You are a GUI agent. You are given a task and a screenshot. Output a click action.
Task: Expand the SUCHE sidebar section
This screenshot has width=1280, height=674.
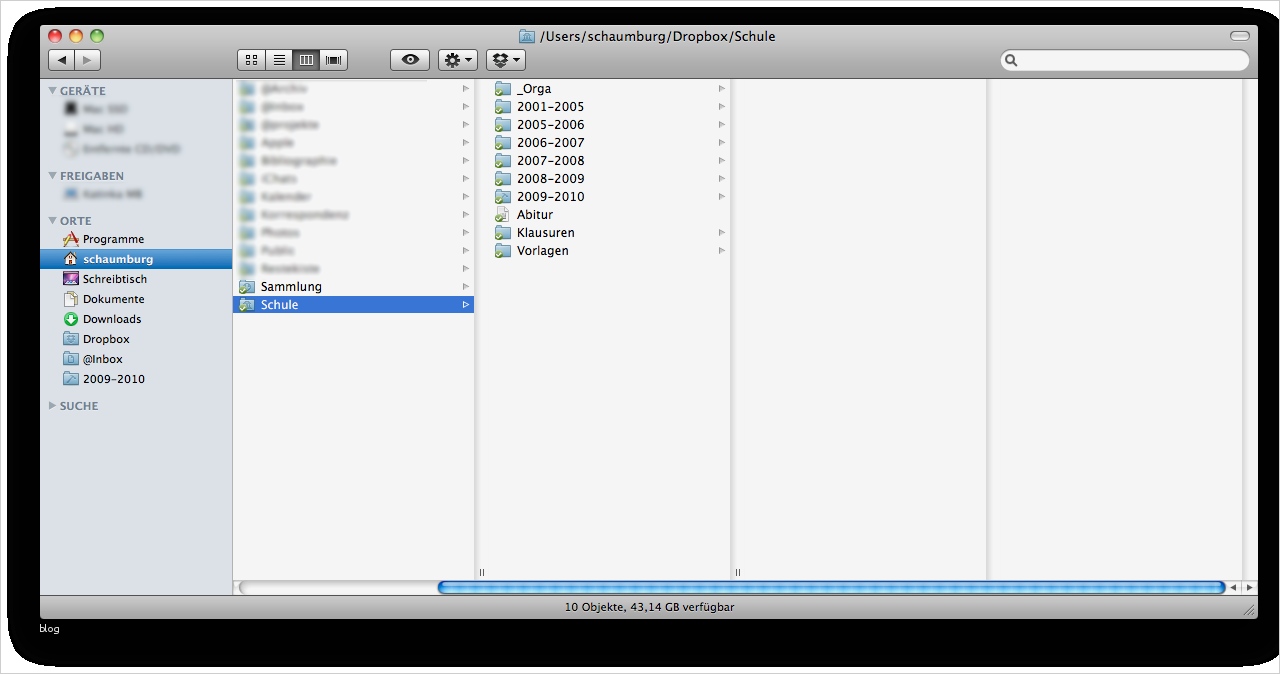pos(53,406)
